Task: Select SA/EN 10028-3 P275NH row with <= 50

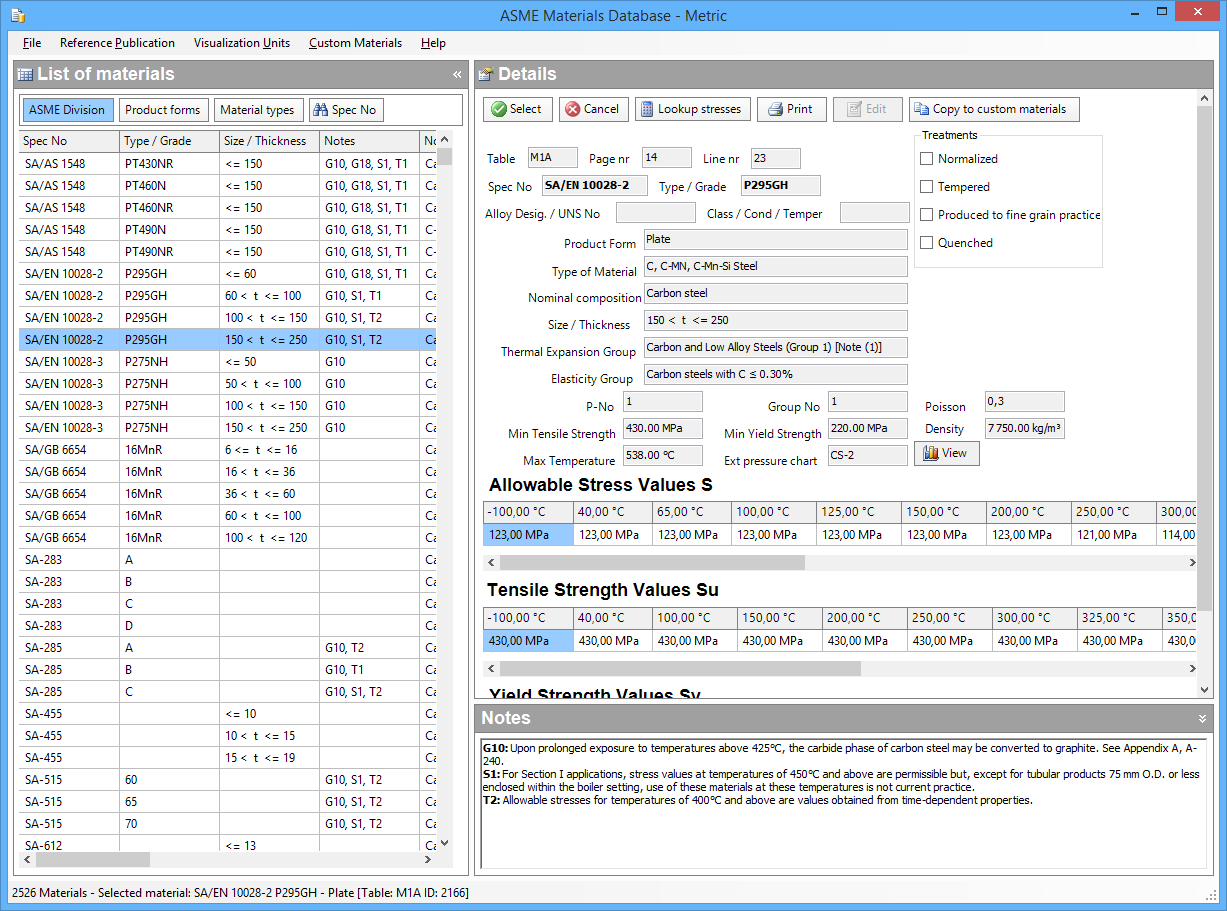Action: click(228, 362)
